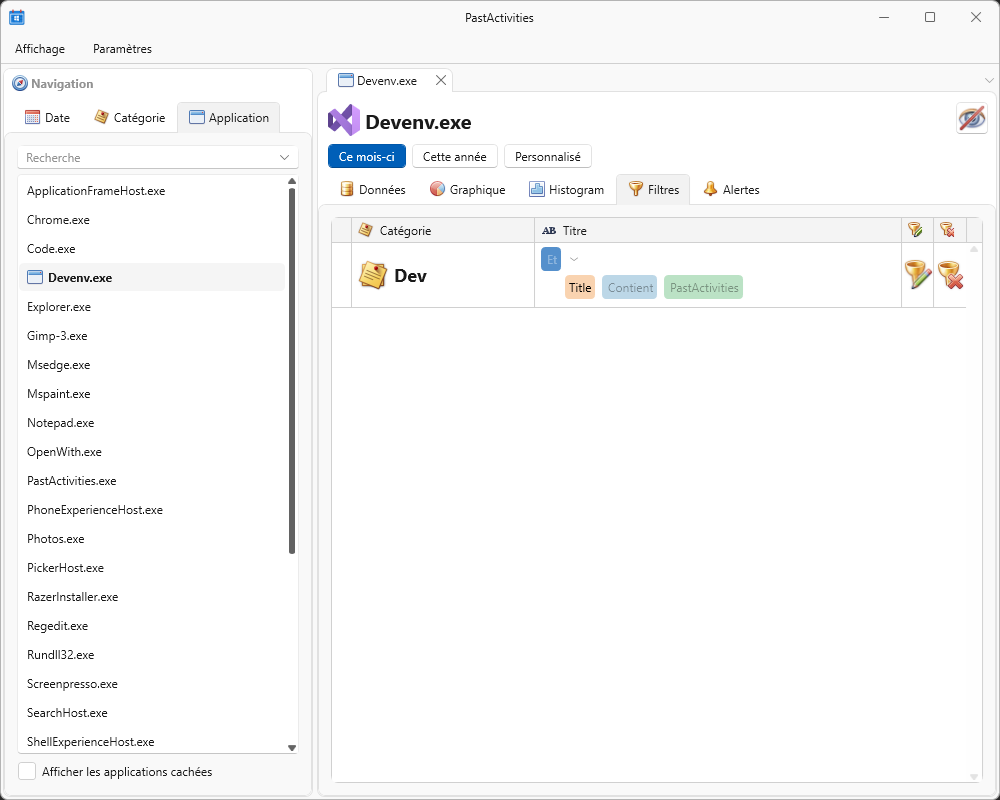Click the add filter icon in column header

click(x=915, y=230)
